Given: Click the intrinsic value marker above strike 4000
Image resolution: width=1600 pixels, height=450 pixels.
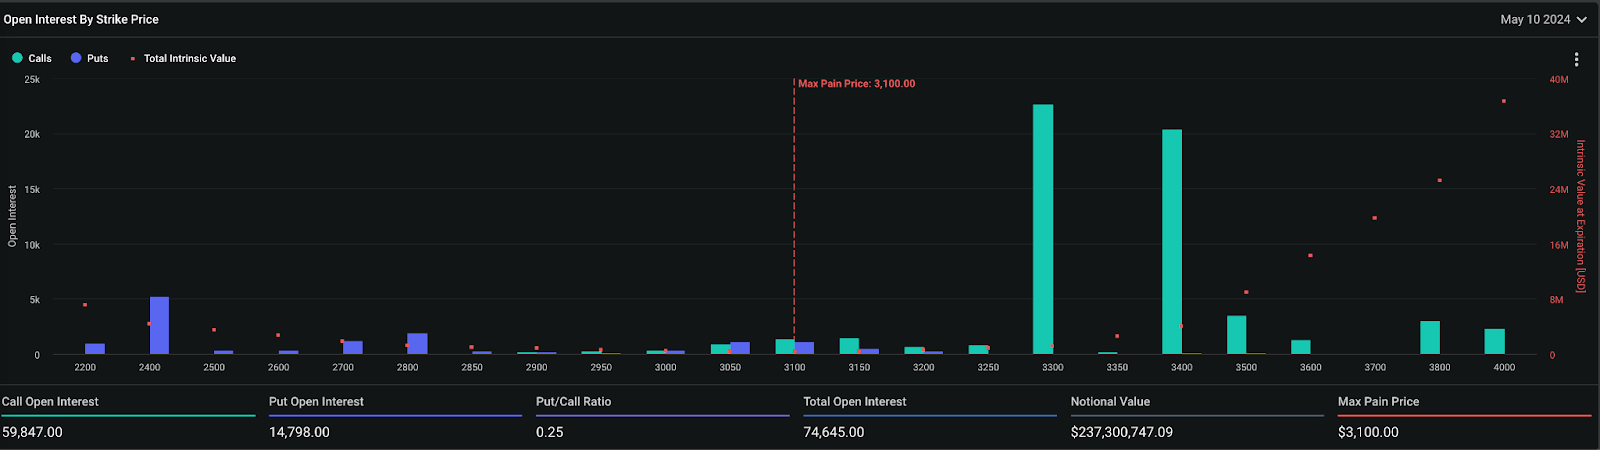Looking at the screenshot, I should 1503,101.
